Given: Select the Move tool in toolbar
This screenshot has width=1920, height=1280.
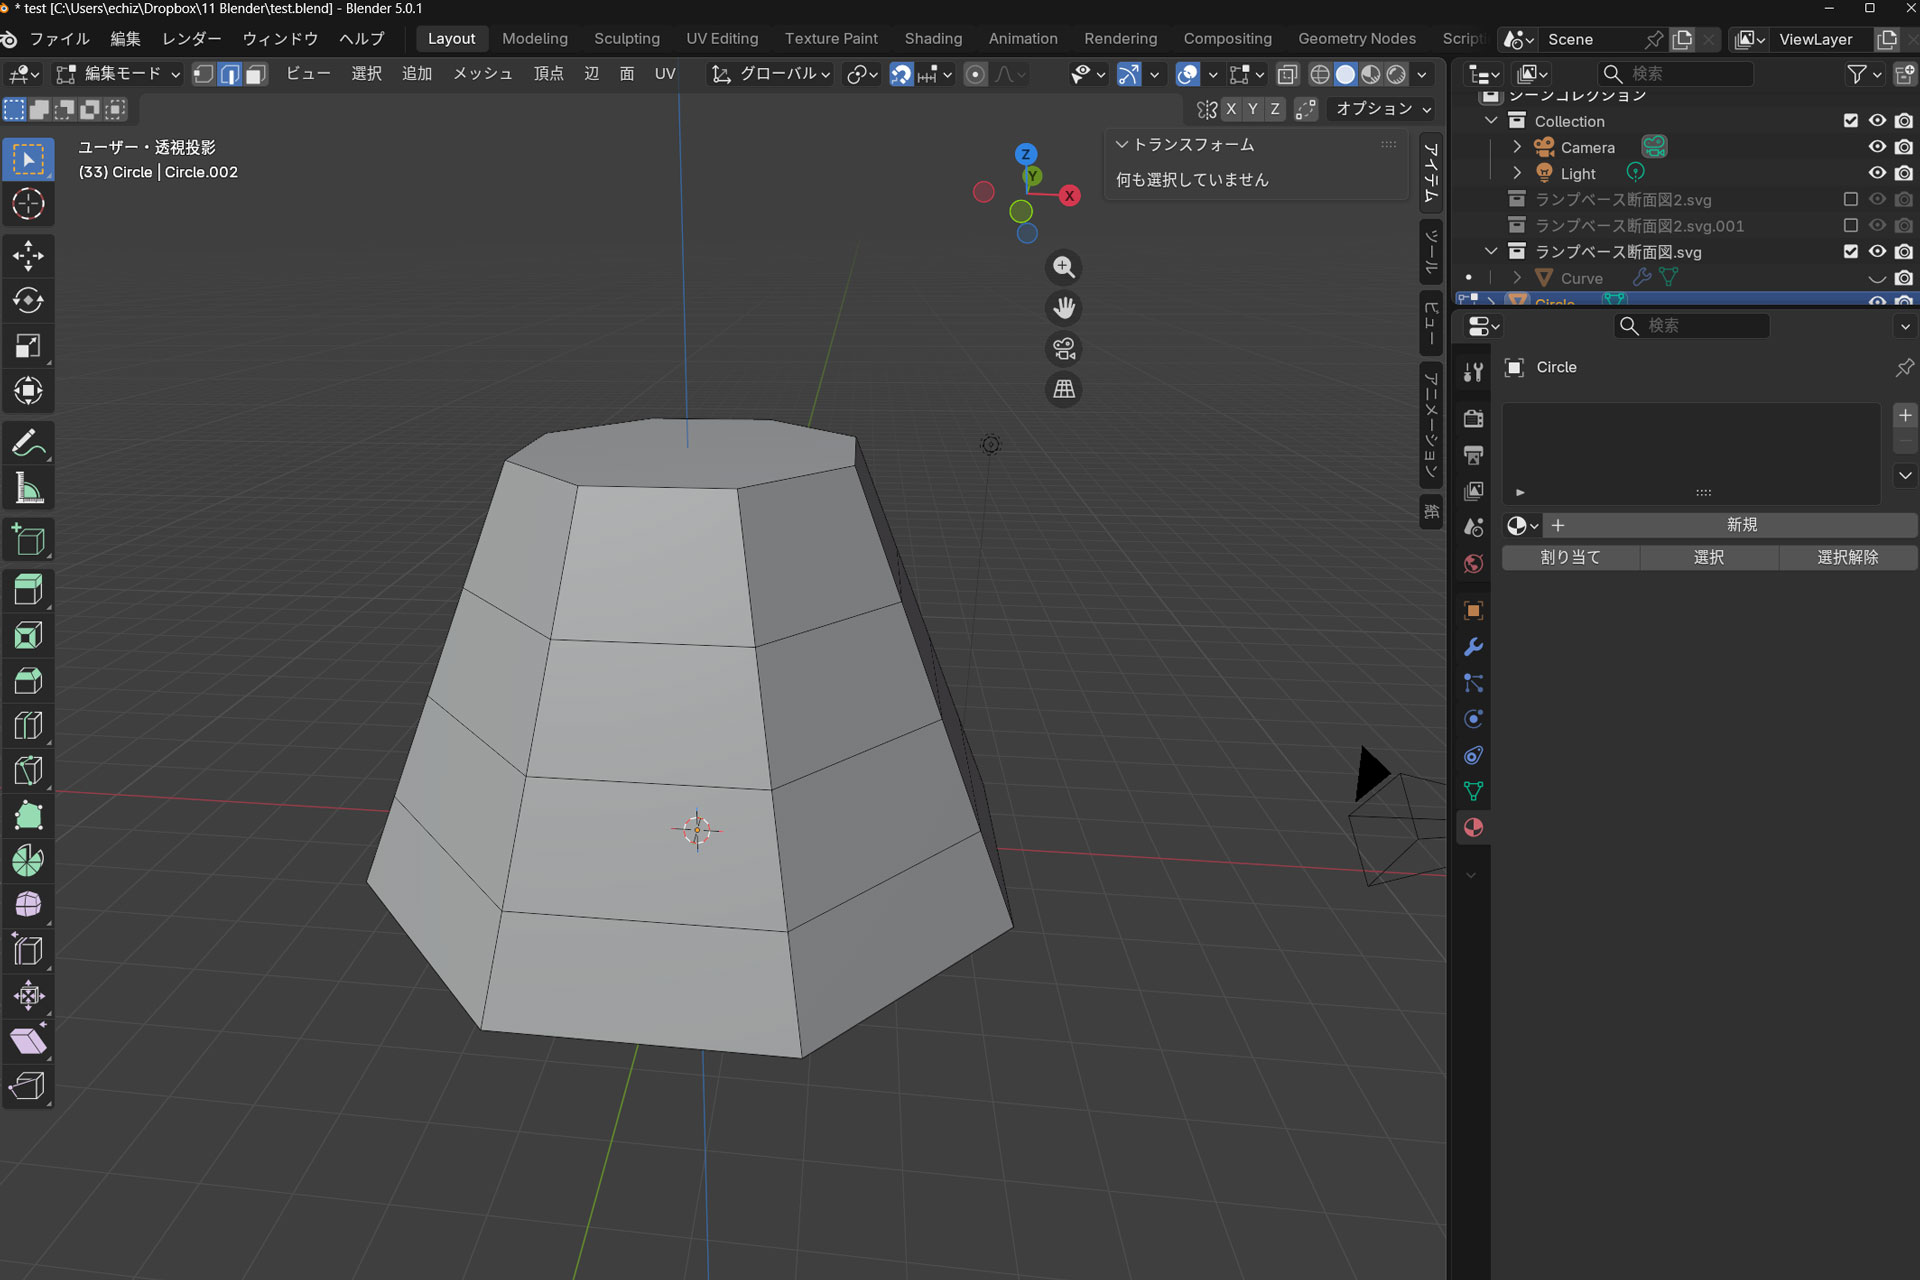Looking at the screenshot, I should point(28,255).
